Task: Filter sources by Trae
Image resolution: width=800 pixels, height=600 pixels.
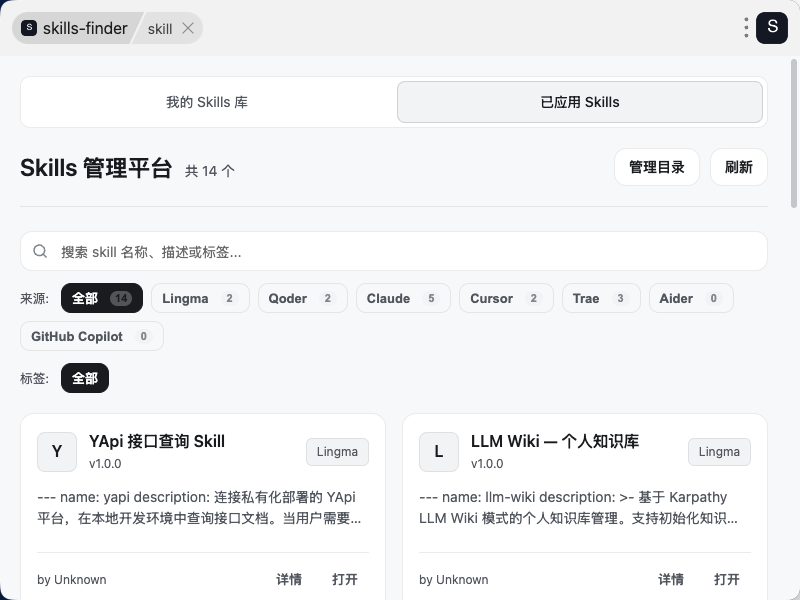Action: click(x=601, y=298)
